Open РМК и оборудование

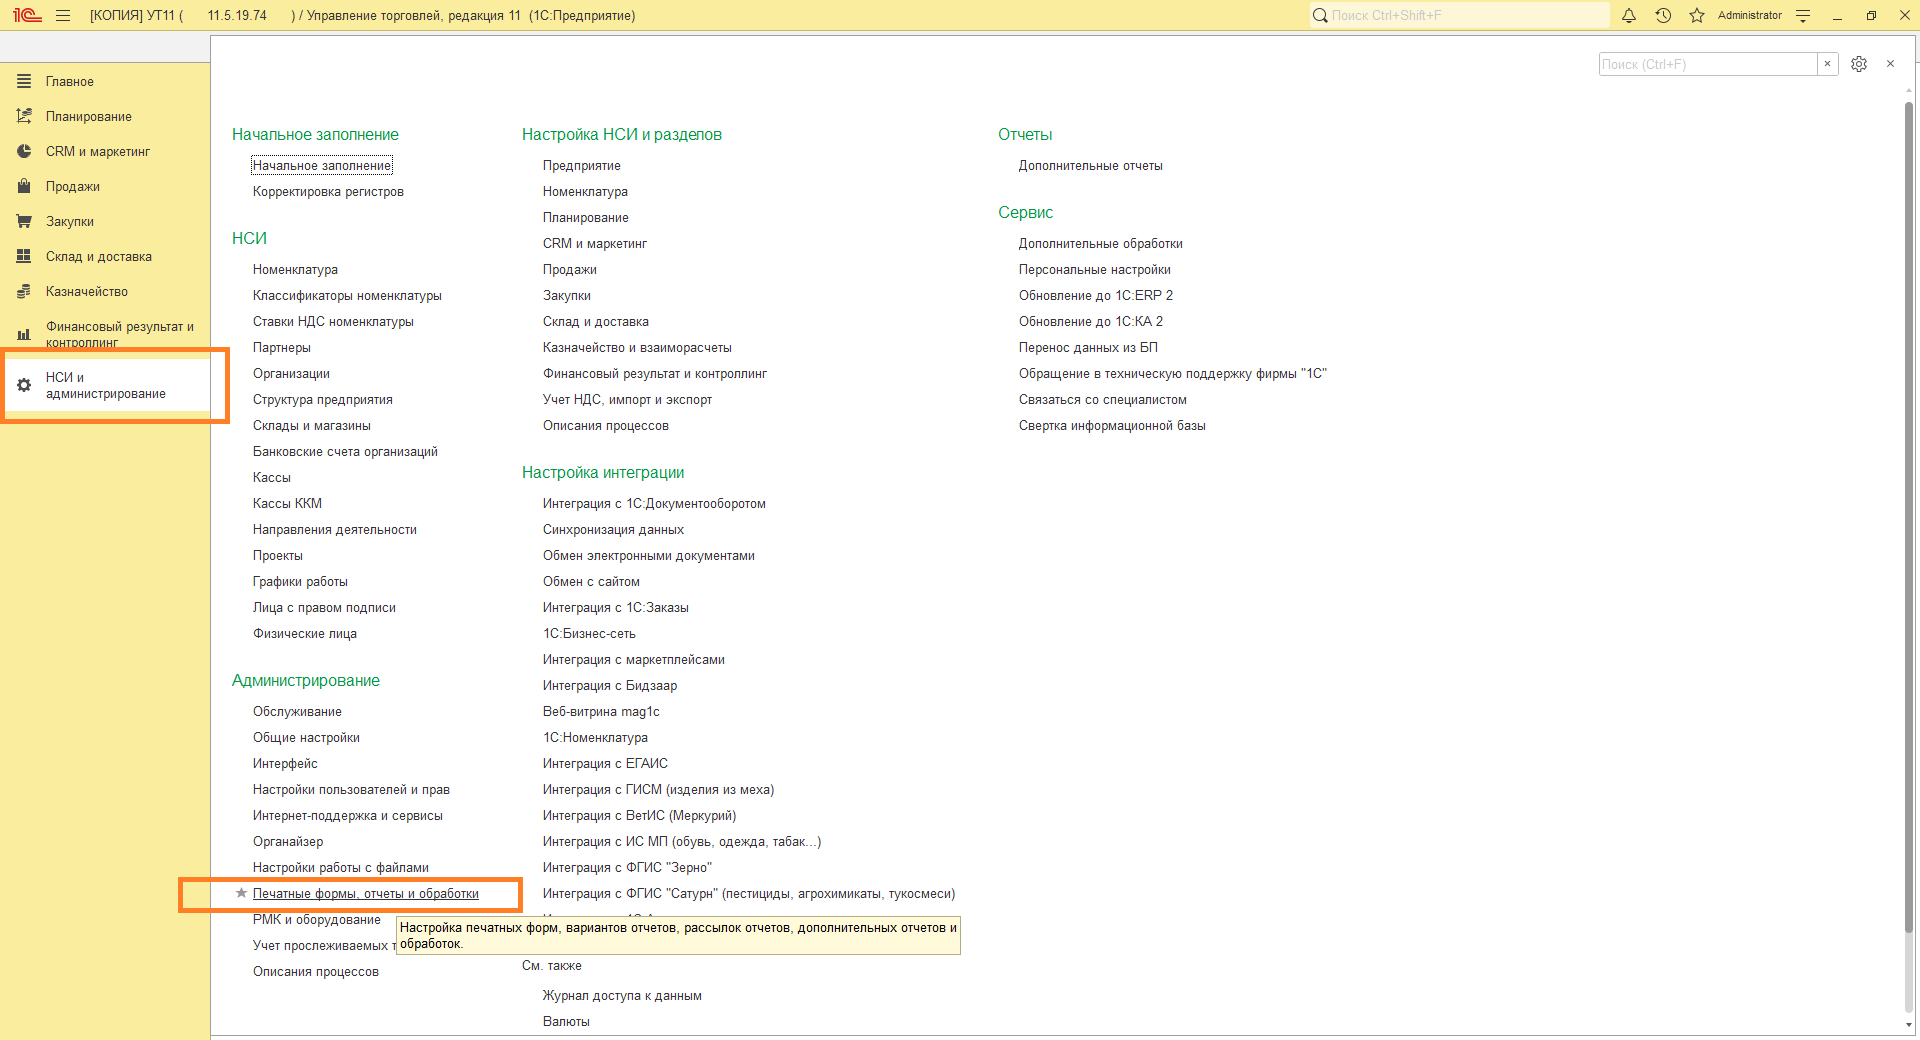coord(316,919)
